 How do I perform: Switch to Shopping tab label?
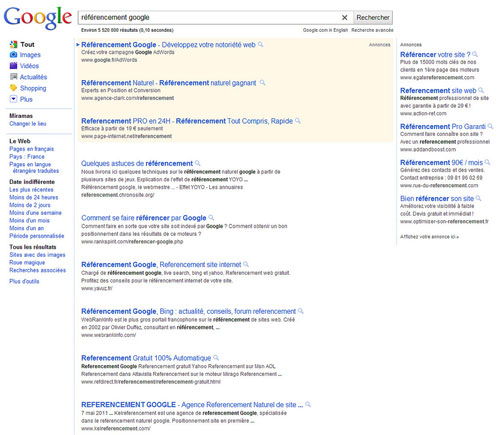33,88
